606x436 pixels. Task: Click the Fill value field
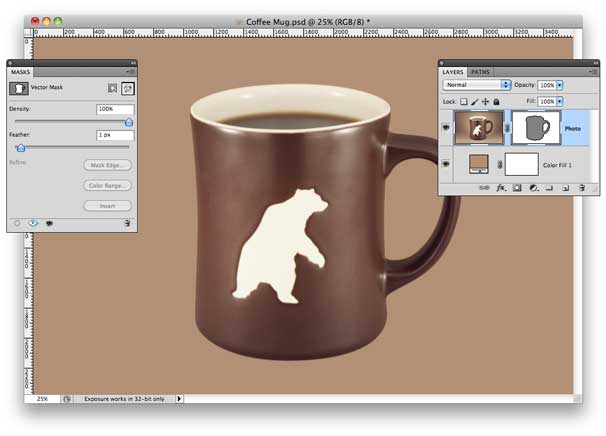pyautogui.click(x=547, y=102)
